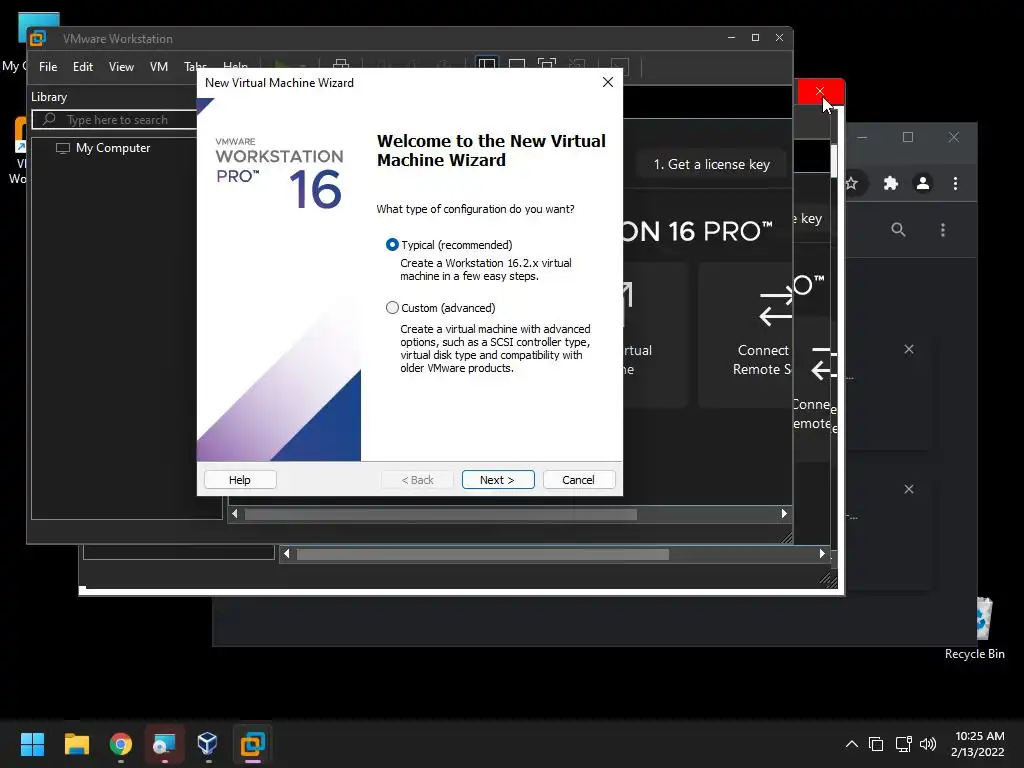Bookmark page with Chrome star icon
Image resolution: width=1024 pixels, height=768 pixels.
pos(852,184)
